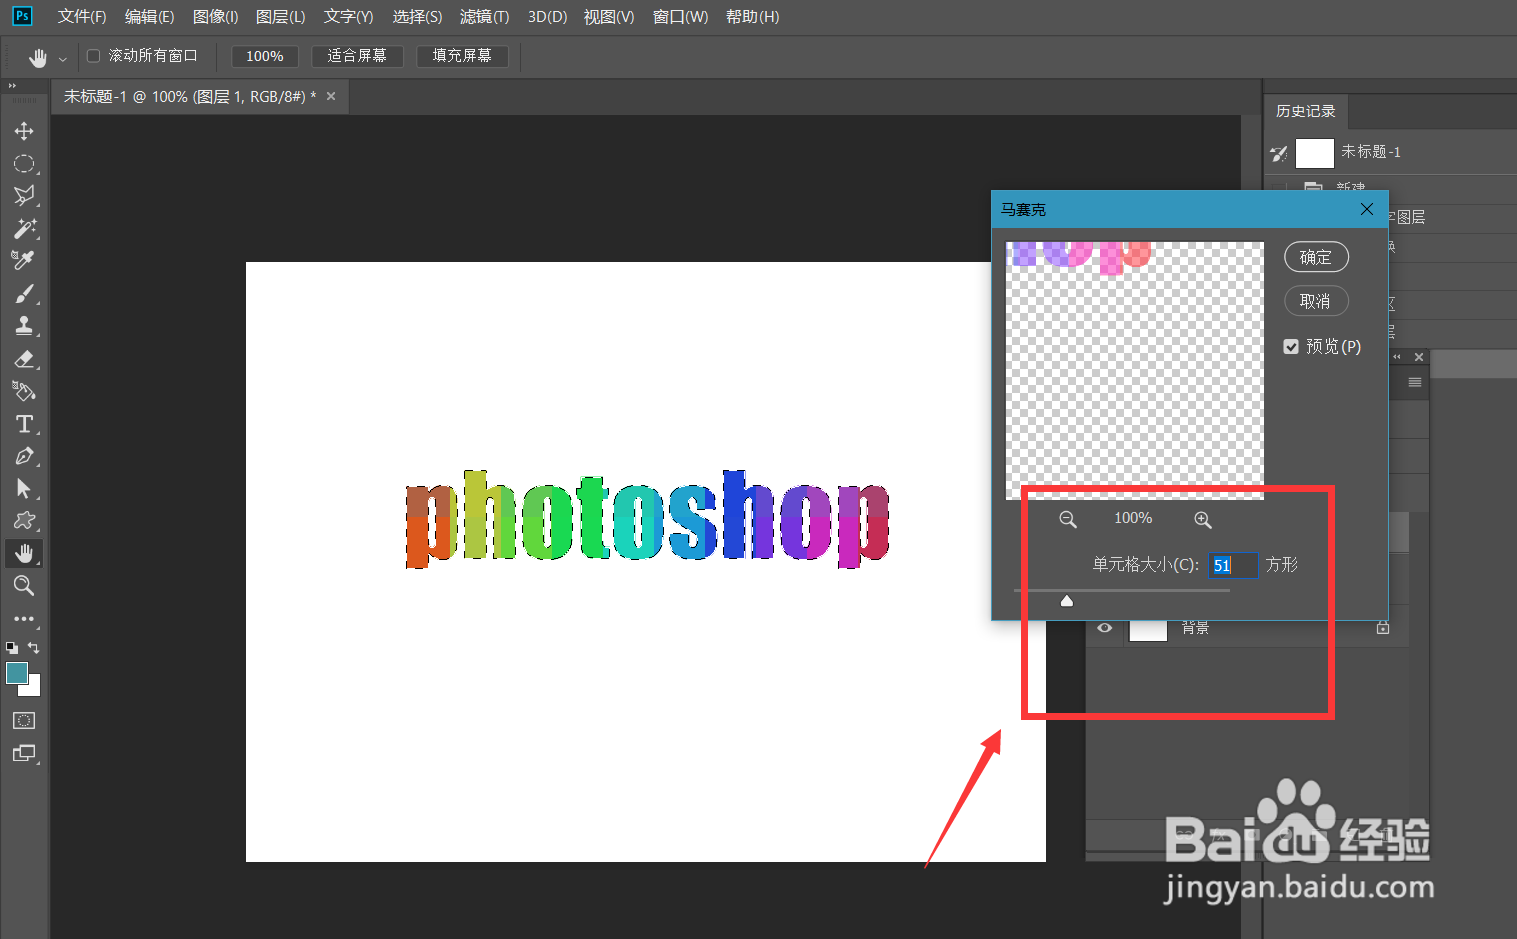The height and width of the screenshot is (939, 1517).
Task: Zoom out the mosaic preview
Action: point(1068,519)
